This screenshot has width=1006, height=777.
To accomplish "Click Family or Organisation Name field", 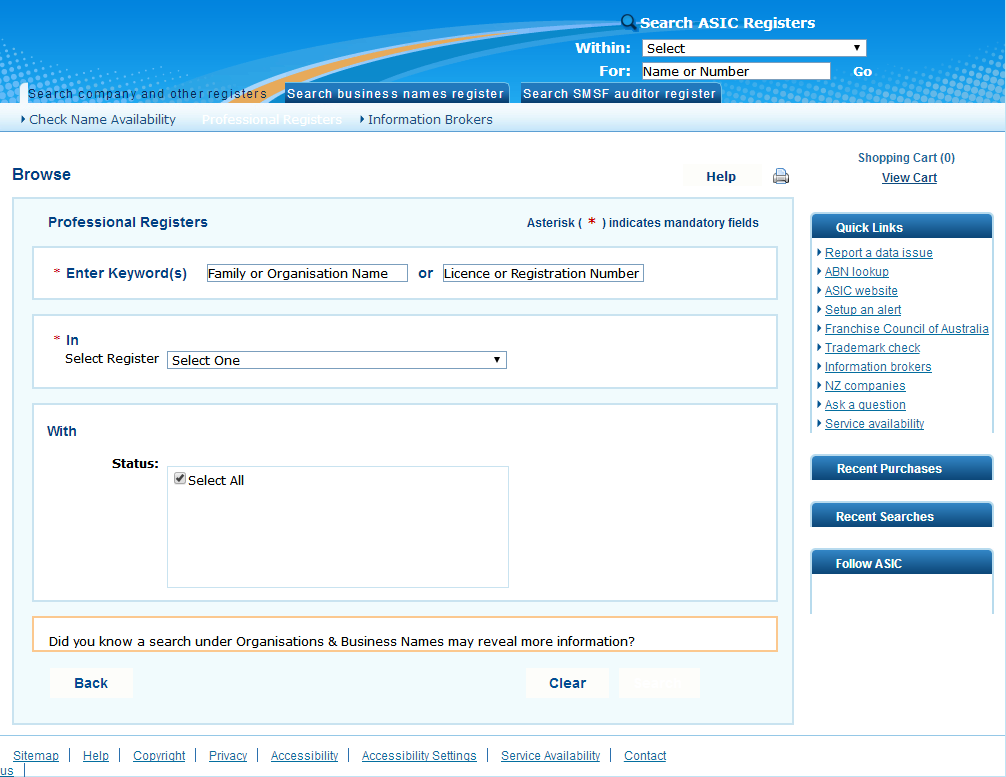I will tap(307, 273).
